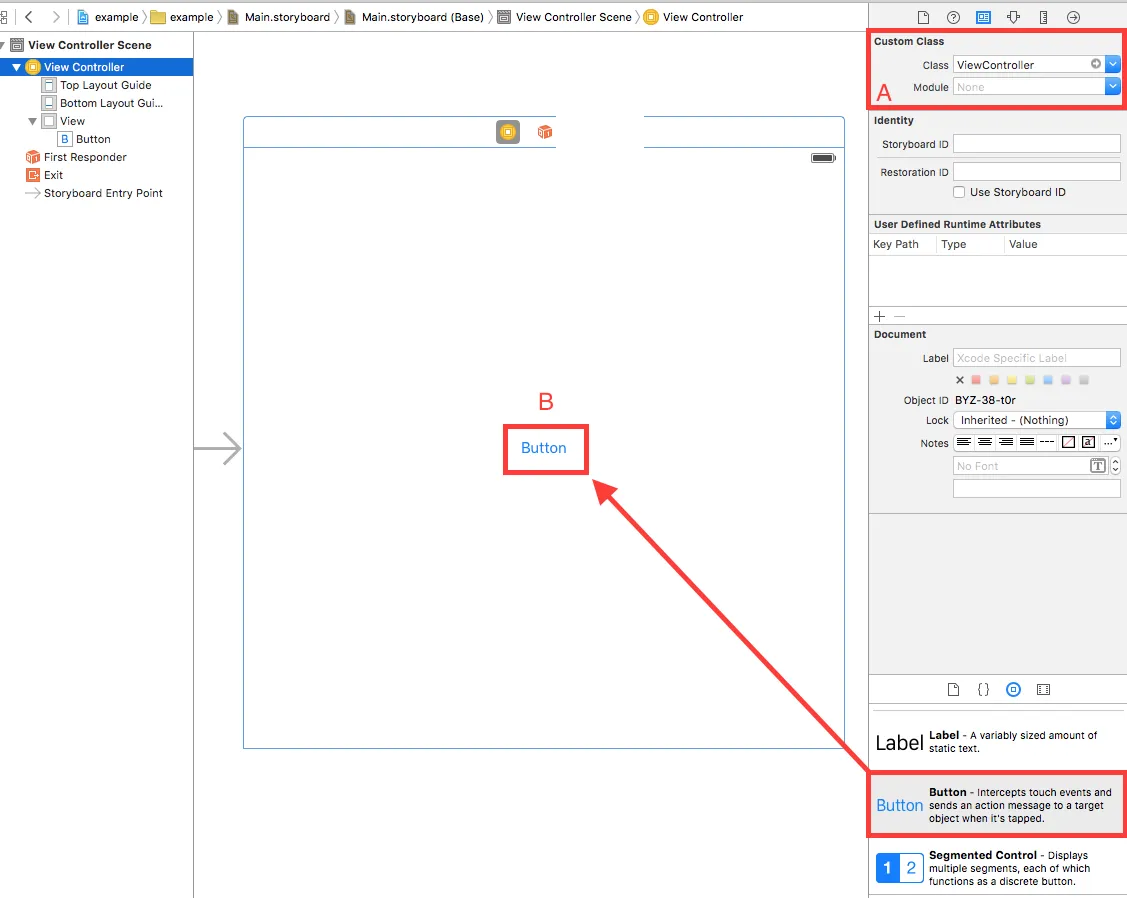Open the Connections inspector
This screenshot has height=898, width=1127.
[1073, 17]
